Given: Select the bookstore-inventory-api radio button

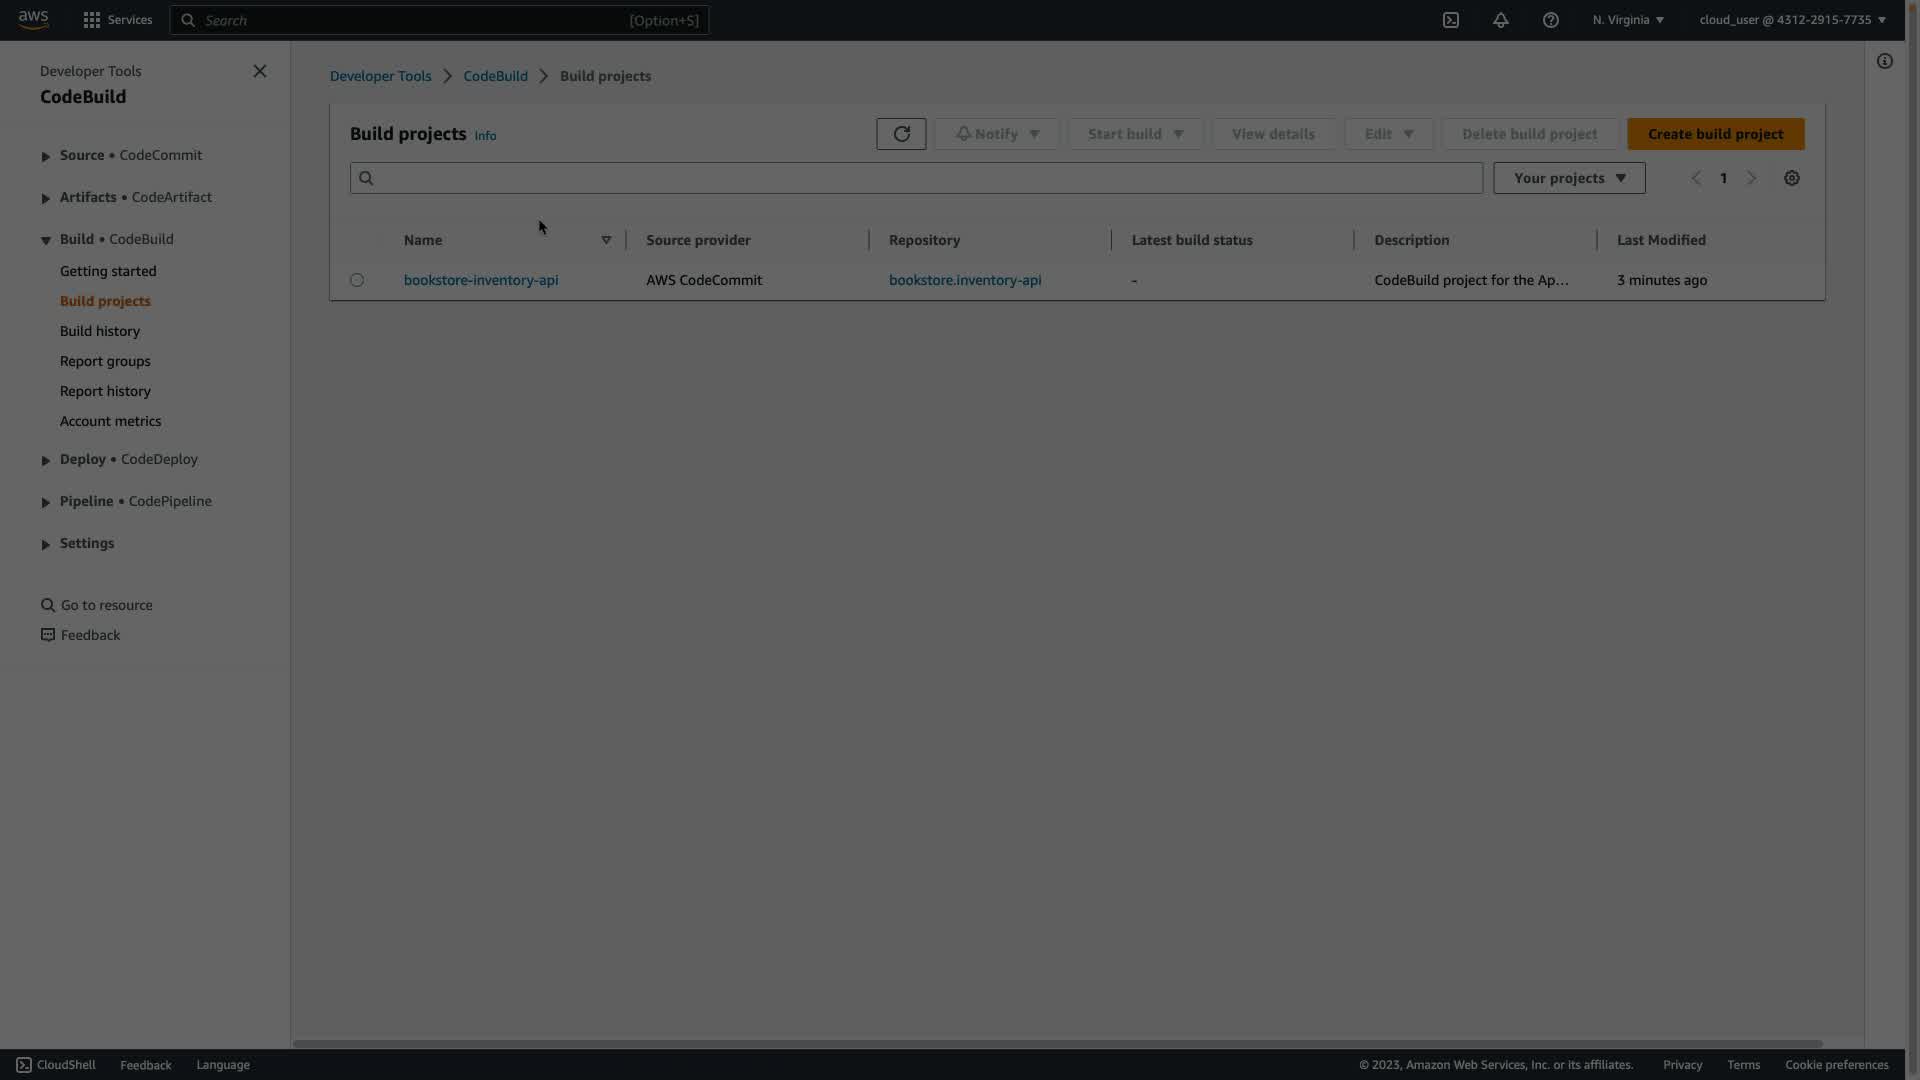Looking at the screenshot, I should click(357, 280).
